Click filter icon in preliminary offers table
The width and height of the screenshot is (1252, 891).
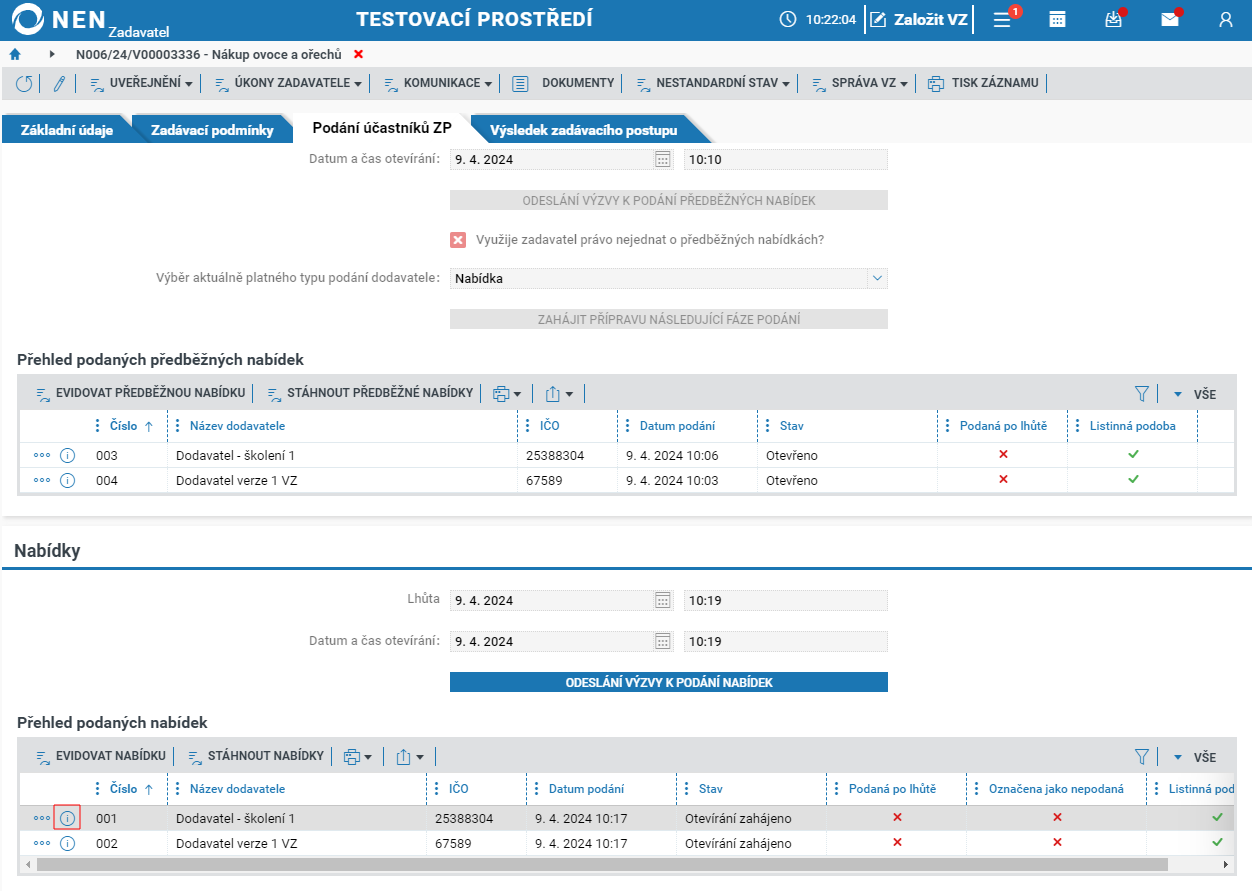pyautogui.click(x=1142, y=394)
